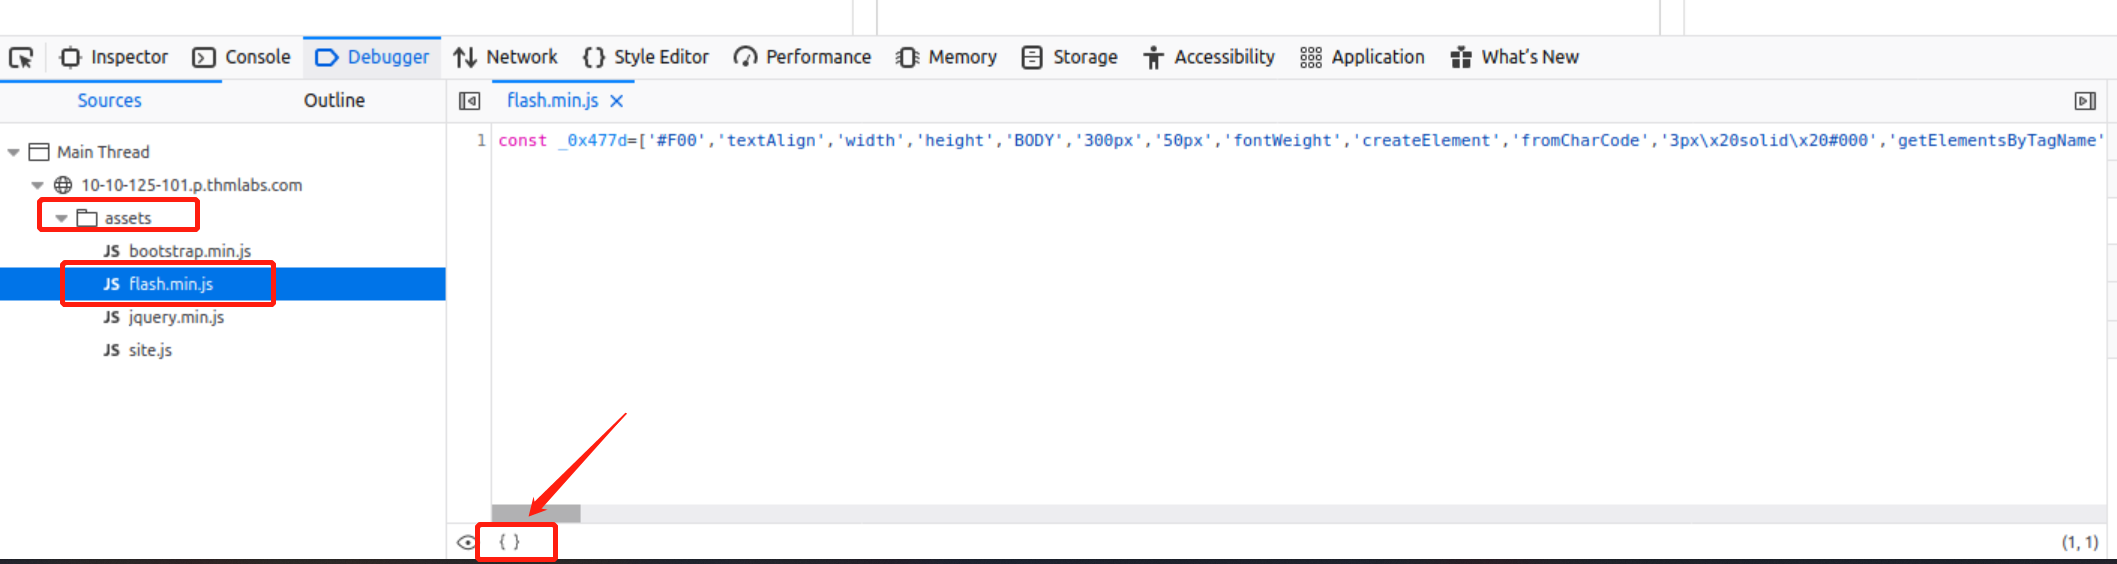Image resolution: width=2117 pixels, height=564 pixels.
Task: Toggle the right breakpoints pane icon
Action: (2085, 101)
